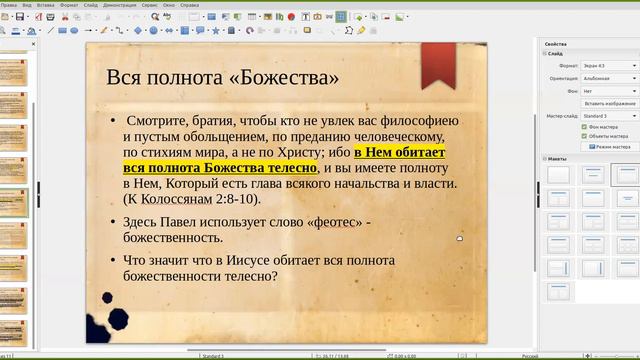Select the currently highlighted slide thumbnail
Viewport: 640px width, 360px height.
[x=13, y=203]
